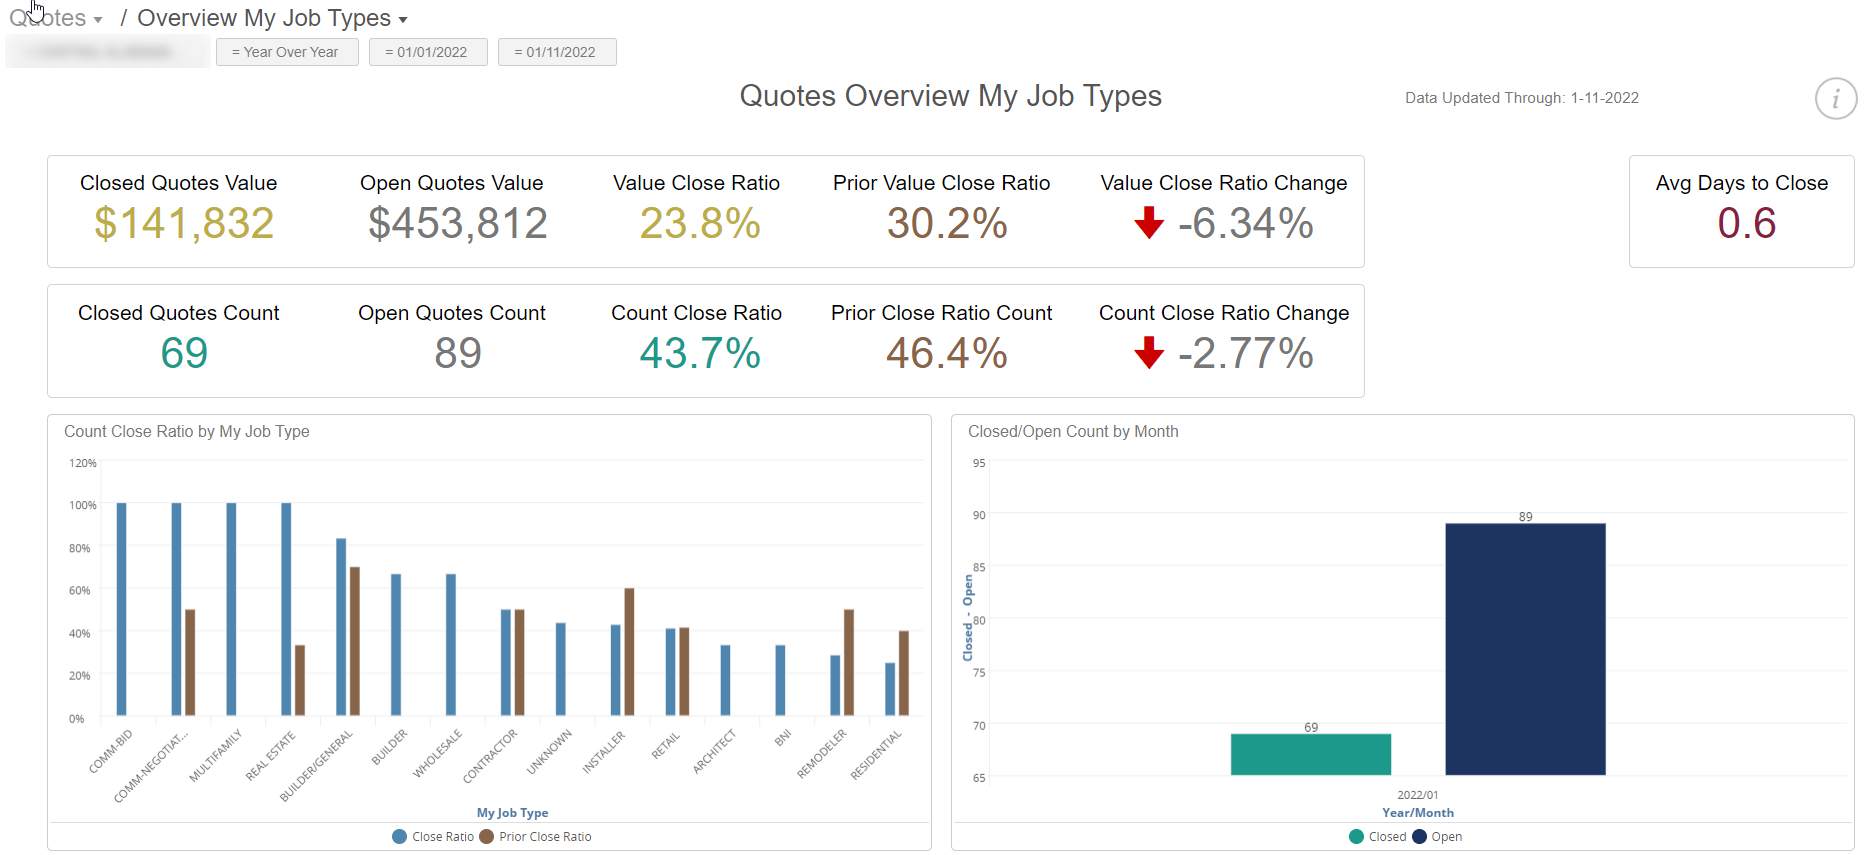This screenshot has height=855, width=1866.
Task: Click the -2.77% Count Close Ratio Change
Action: [x=1246, y=353]
